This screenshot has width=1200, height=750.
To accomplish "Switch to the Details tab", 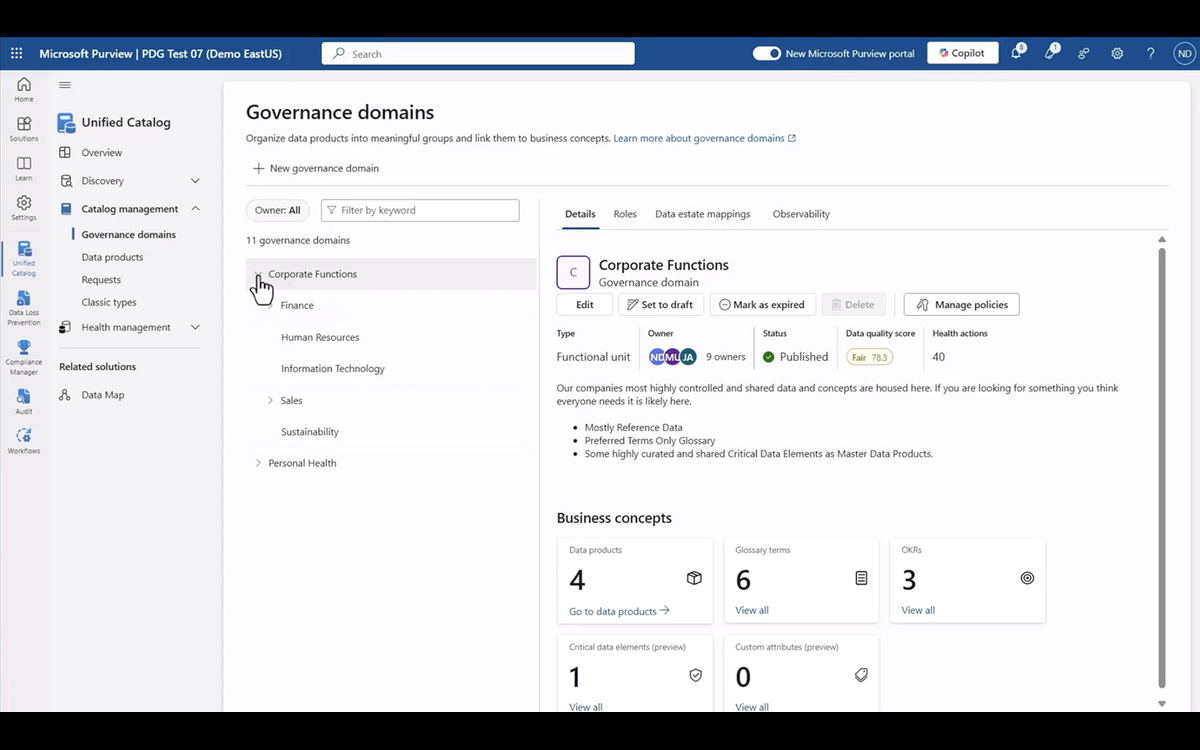I will coord(580,214).
